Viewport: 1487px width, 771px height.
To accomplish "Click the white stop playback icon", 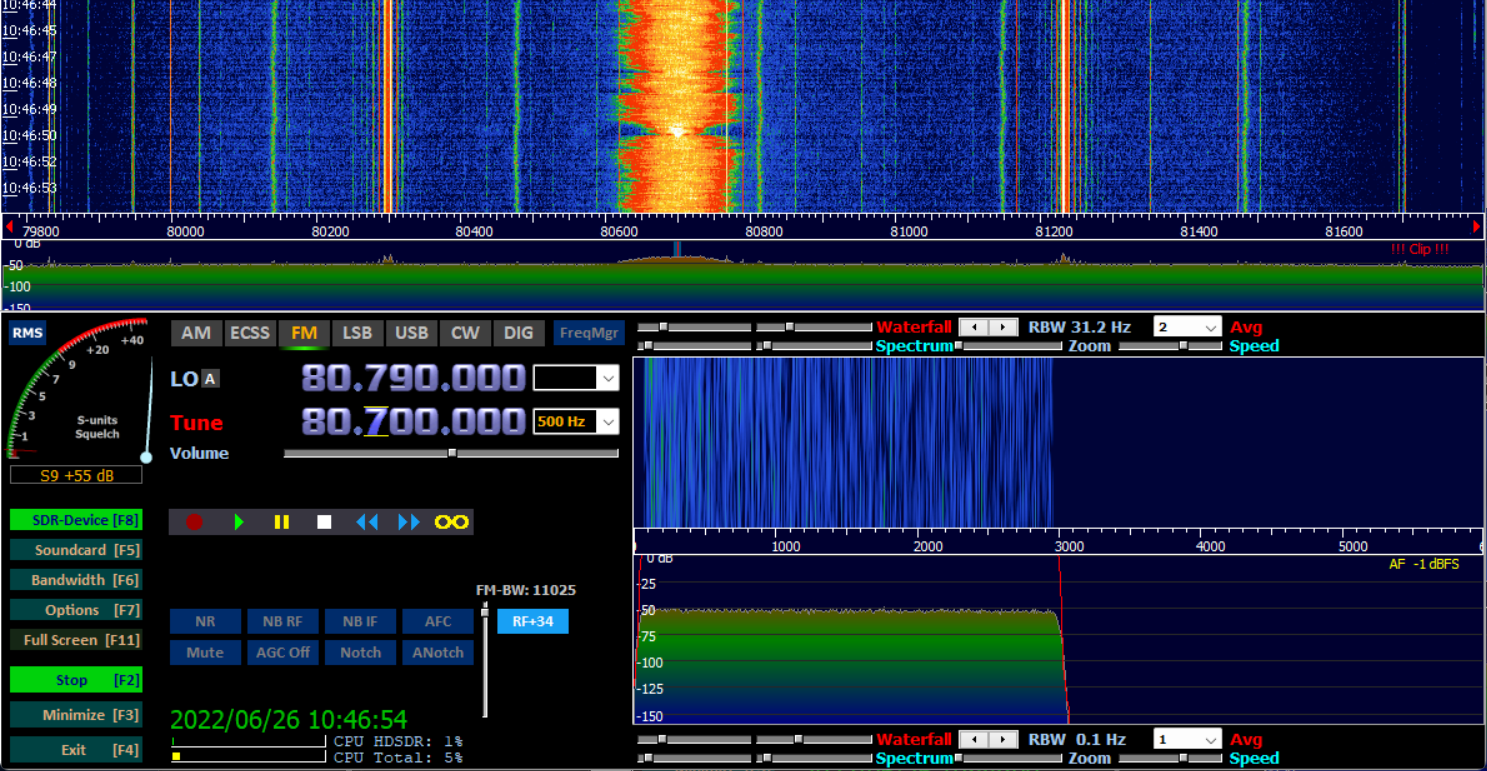I will [x=324, y=522].
